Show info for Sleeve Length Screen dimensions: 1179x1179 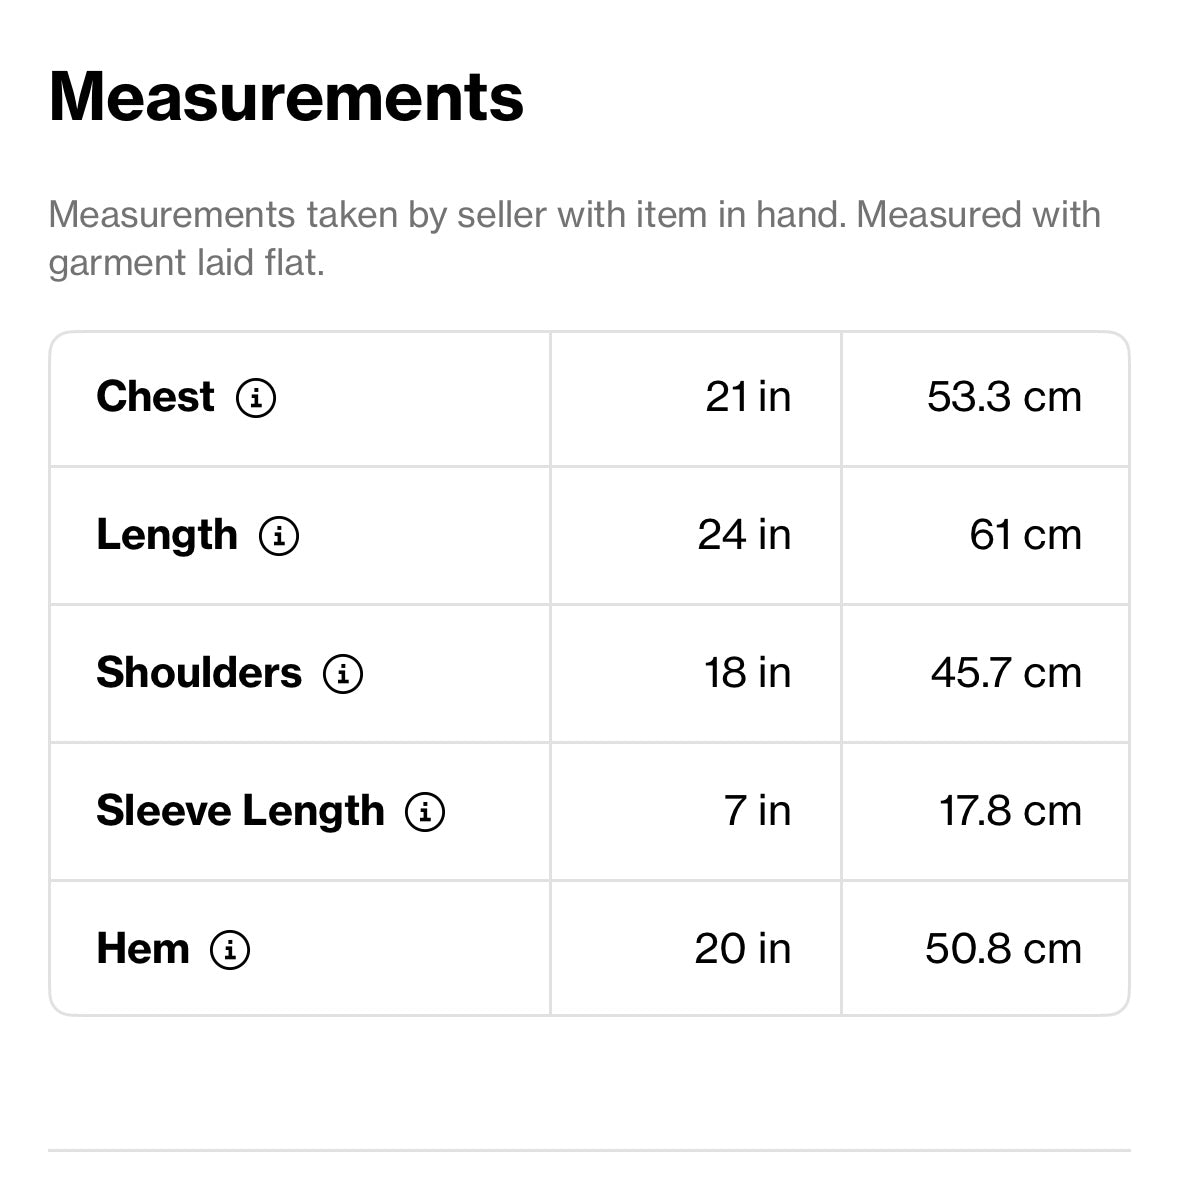click(425, 812)
